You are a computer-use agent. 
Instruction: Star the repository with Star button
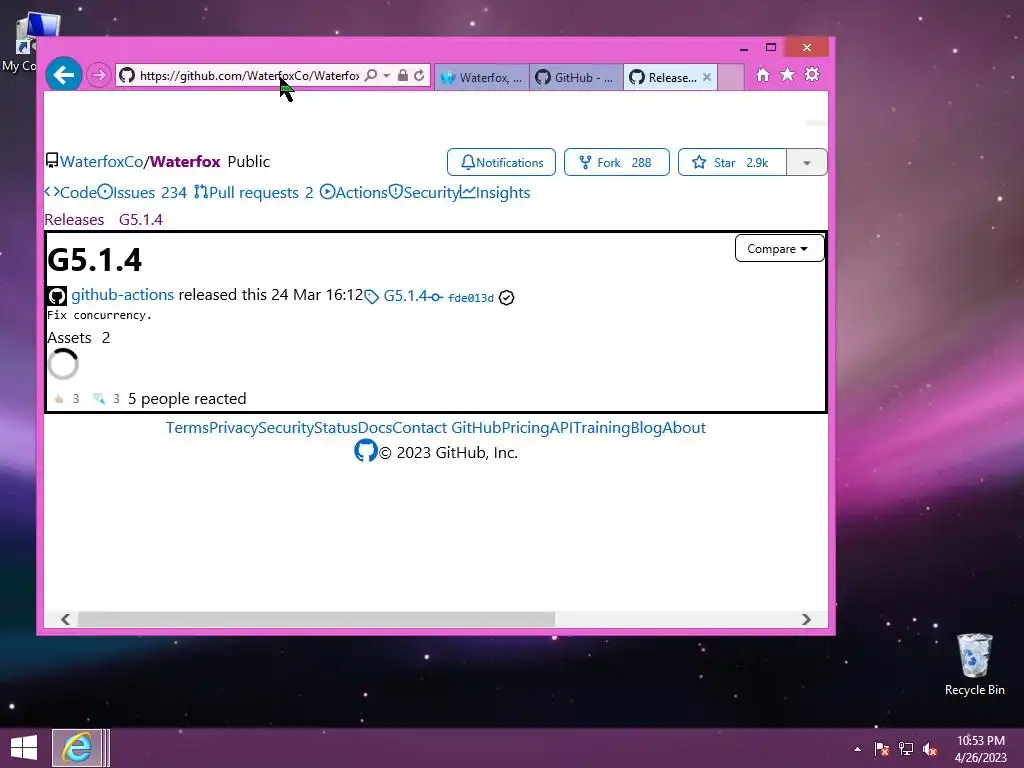coord(732,162)
